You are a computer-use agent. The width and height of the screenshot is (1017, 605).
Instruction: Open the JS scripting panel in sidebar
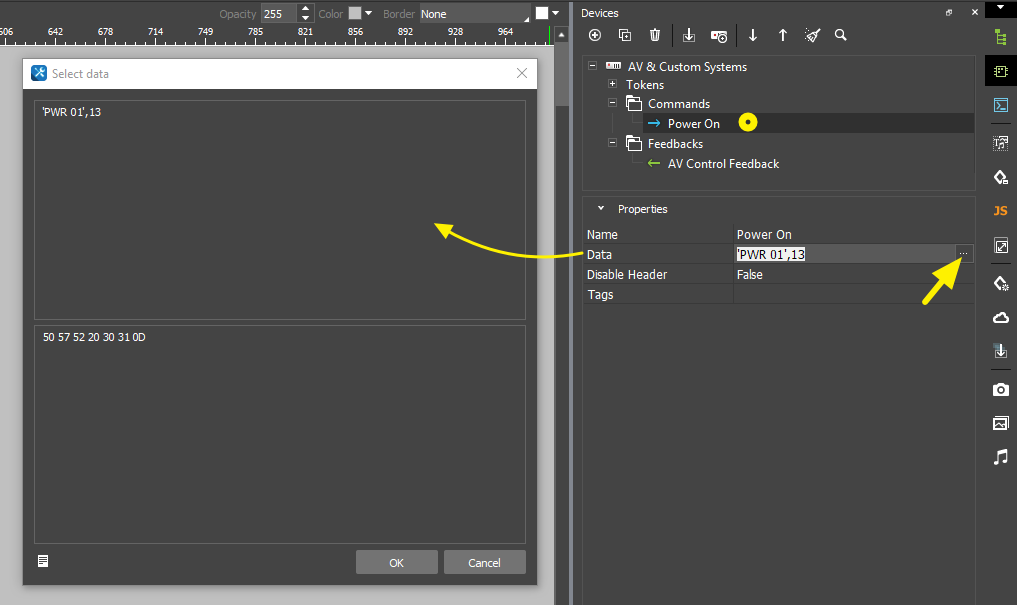pyautogui.click(x=1000, y=211)
